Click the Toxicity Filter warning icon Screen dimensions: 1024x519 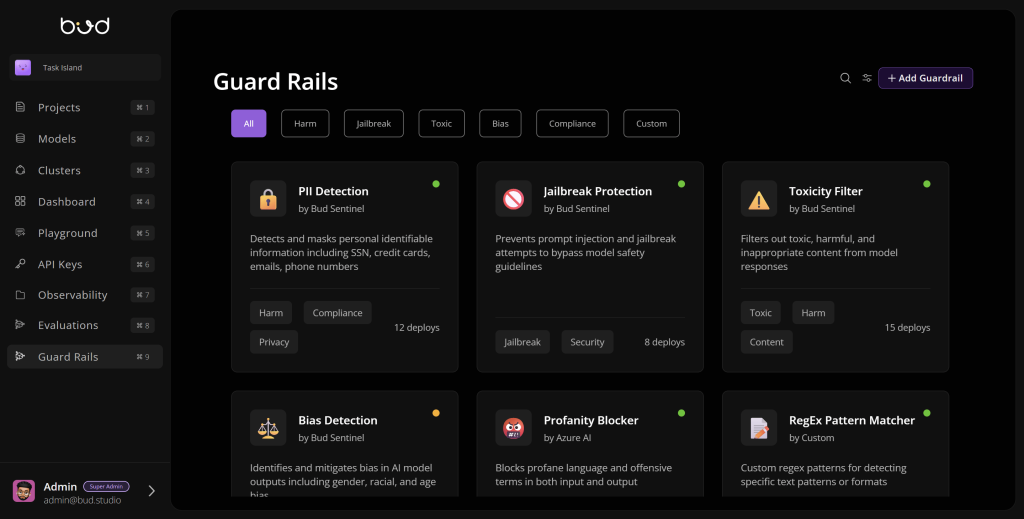(759, 199)
